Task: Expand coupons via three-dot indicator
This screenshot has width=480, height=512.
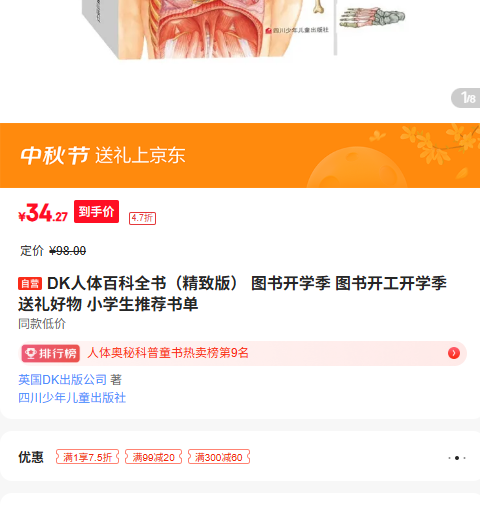Action: [x=457, y=458]
